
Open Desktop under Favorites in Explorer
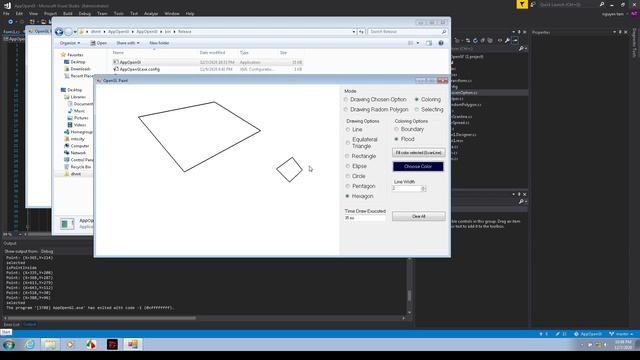(x=75, y=62)
